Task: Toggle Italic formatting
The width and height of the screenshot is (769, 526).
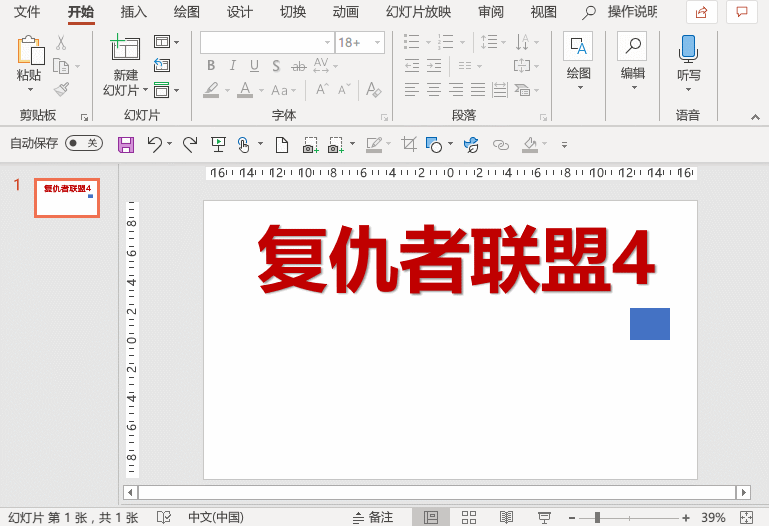Action: [233, 65]
